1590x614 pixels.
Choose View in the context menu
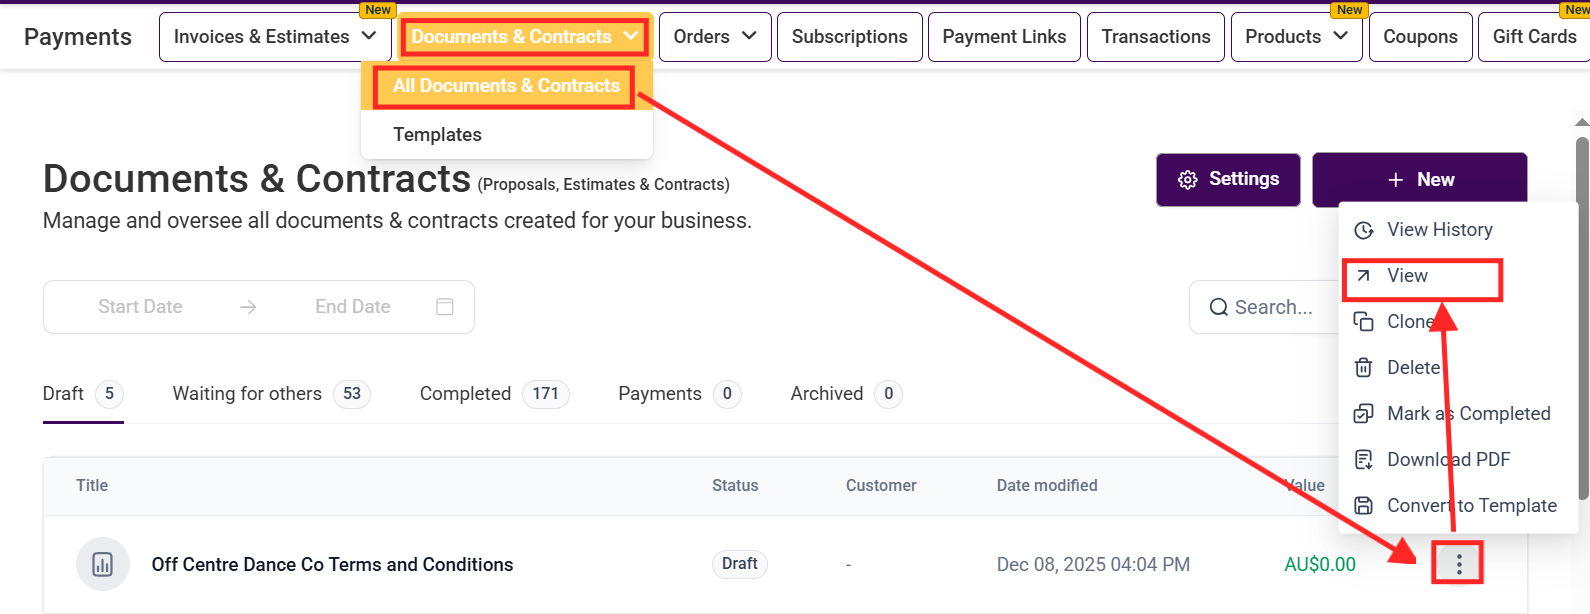[1407, 276]
